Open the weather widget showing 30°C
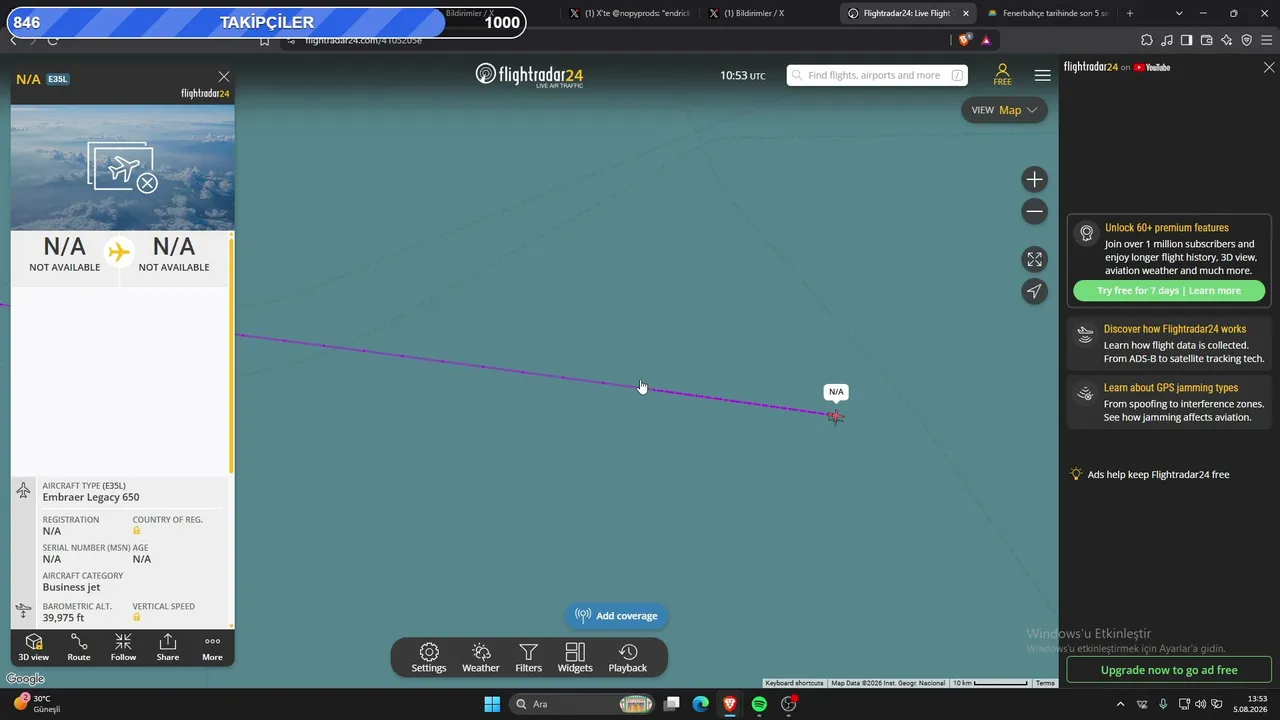Image resolution: width=1280 pixels, height=720 pixels. (36, 703)
